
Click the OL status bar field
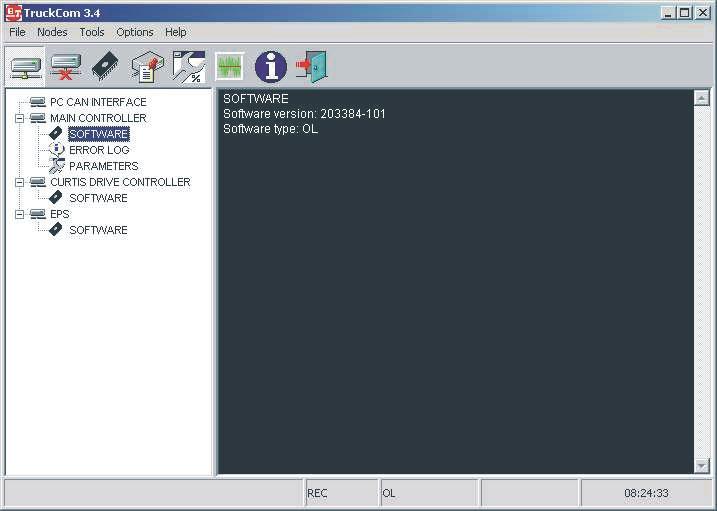[429, 493]
